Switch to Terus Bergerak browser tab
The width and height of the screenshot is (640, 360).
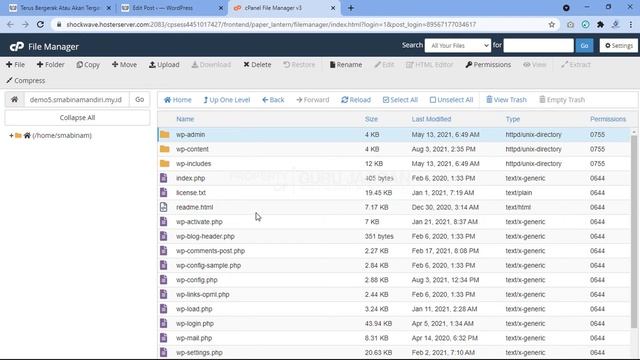(60, 8)
